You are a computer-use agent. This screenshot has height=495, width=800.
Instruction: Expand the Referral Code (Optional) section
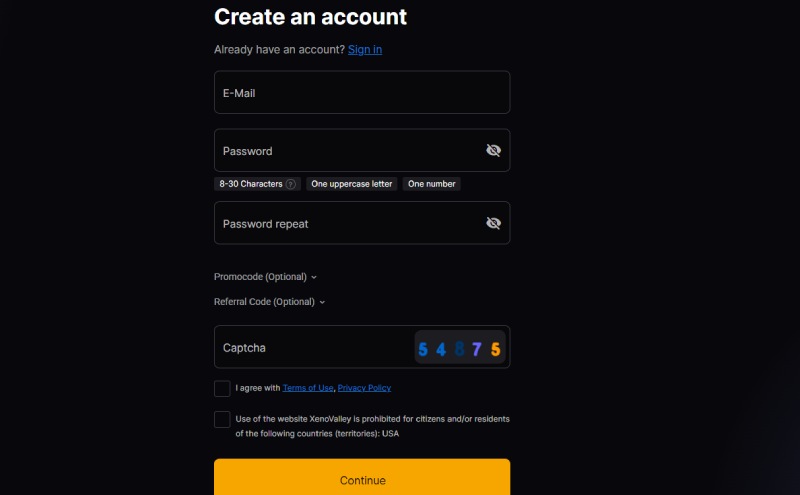269,302
